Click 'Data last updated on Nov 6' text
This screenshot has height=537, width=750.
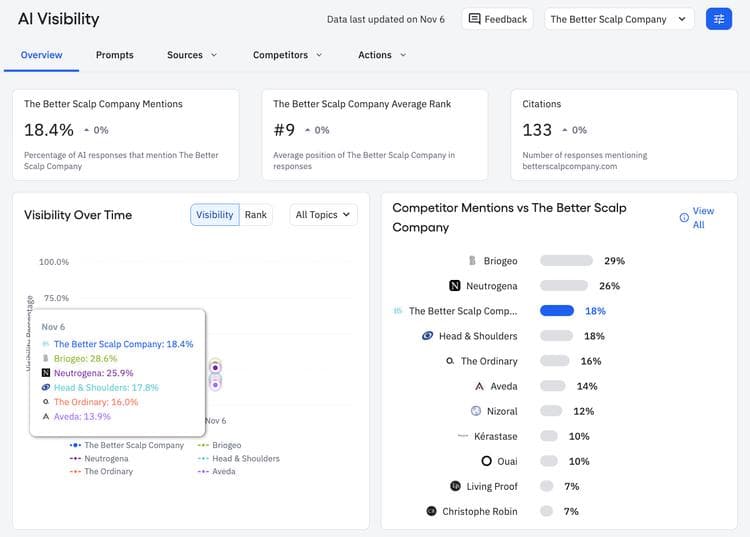point(386,19)
